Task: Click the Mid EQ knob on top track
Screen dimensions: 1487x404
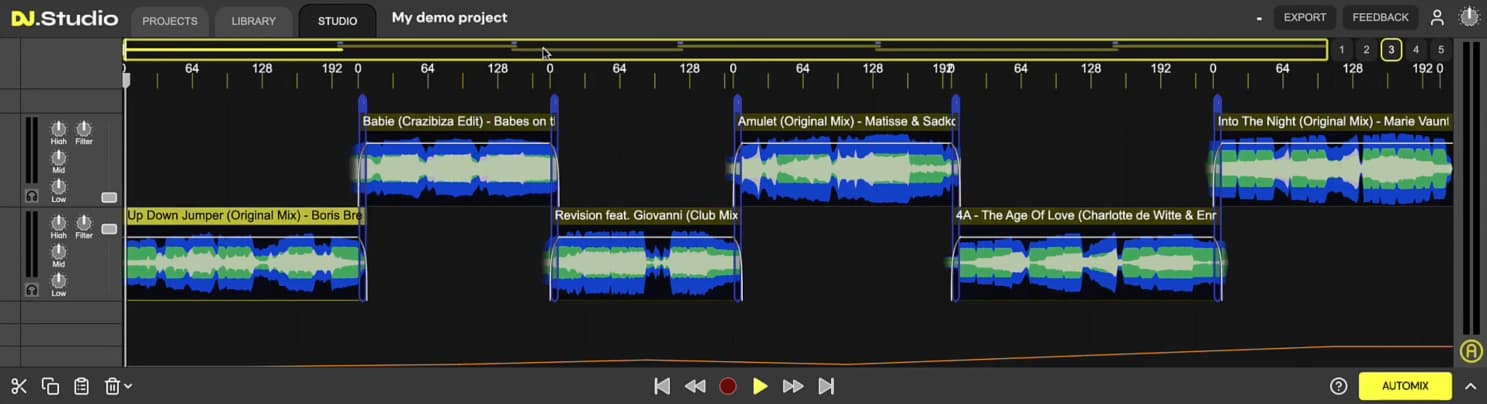Action: [59, 158]
